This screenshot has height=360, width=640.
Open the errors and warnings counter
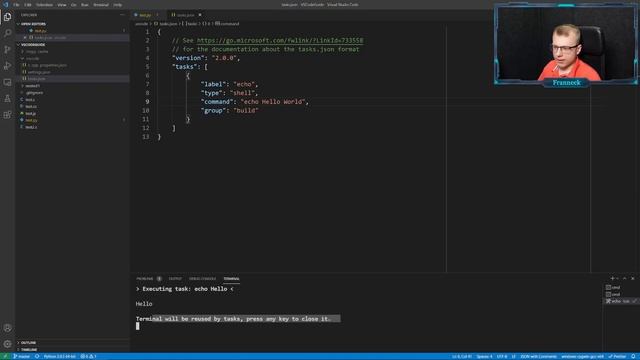click(88, 356)
